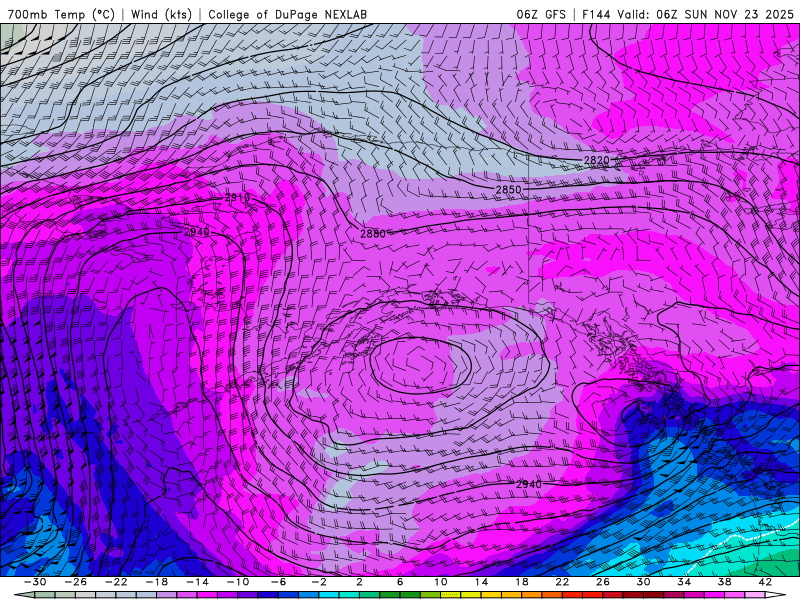Select the "06Z GFS" model run label
800x600 pixels.
point(541,14)
